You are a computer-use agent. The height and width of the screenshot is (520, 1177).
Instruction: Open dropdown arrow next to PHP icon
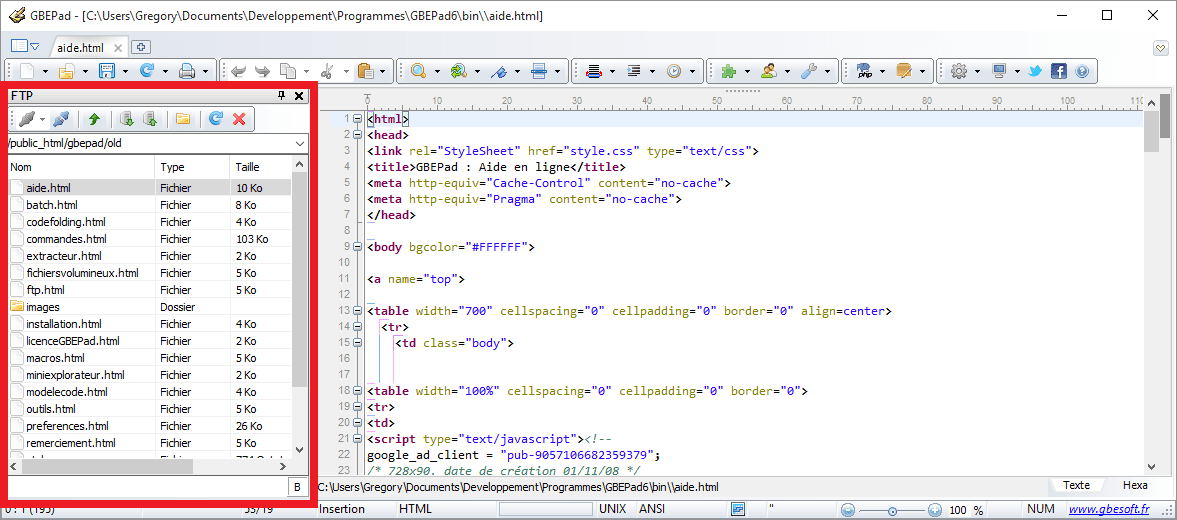(x=881, y=71)
